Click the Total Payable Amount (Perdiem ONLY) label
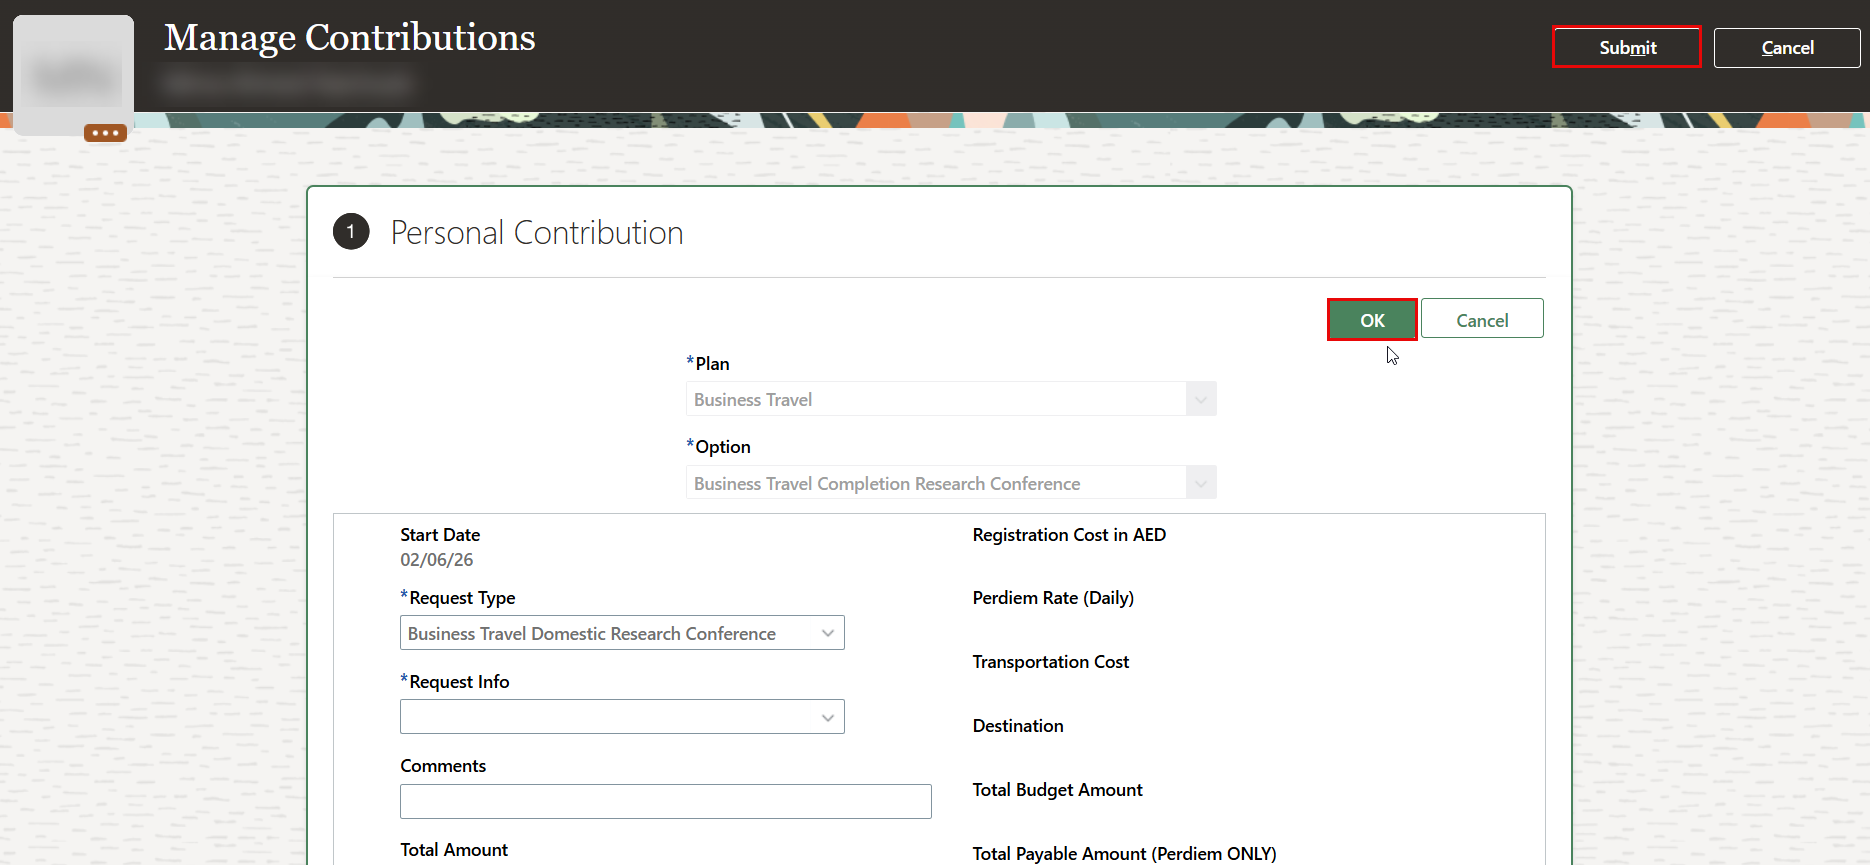Screen dimensions: 1870x865 click(x=1124, y=853)
